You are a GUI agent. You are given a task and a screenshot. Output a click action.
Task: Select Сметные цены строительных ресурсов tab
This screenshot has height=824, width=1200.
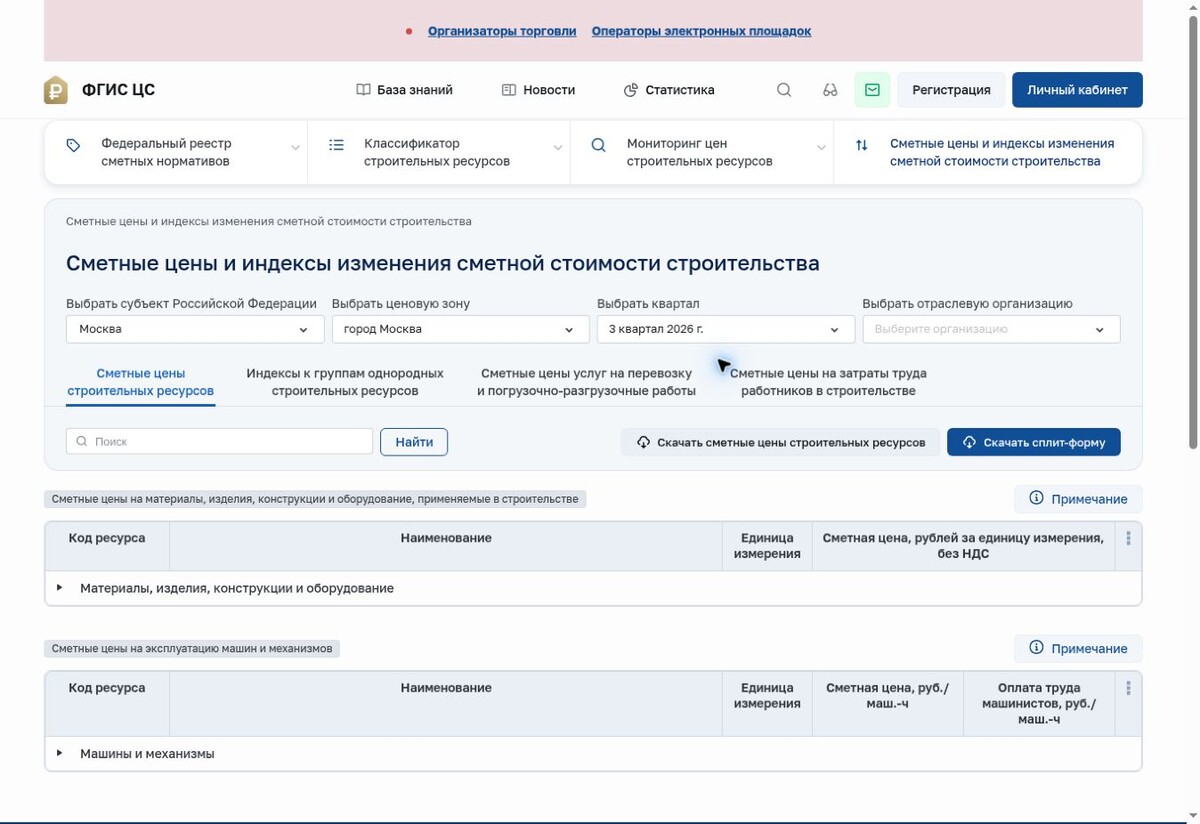(x=141, y=382)
